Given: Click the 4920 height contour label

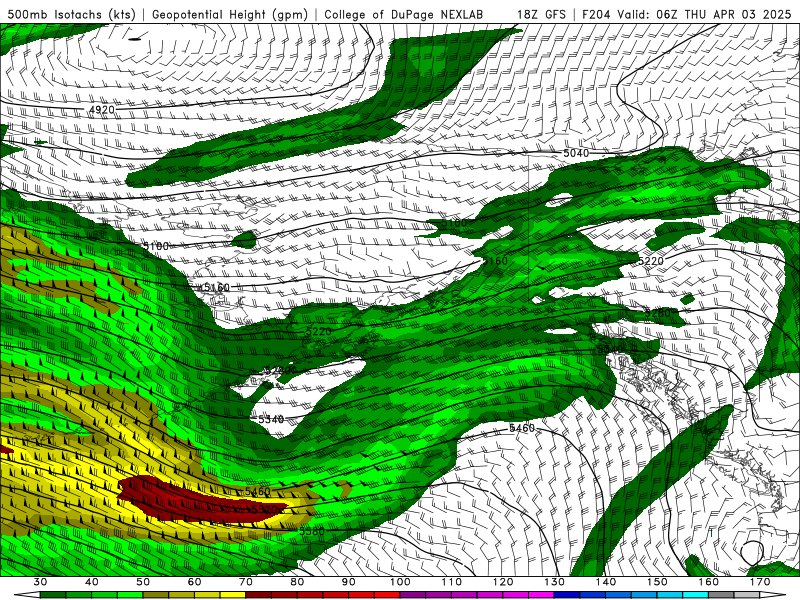Looking at the screenshot, I should pyautogui.click(x=102, y=110).
